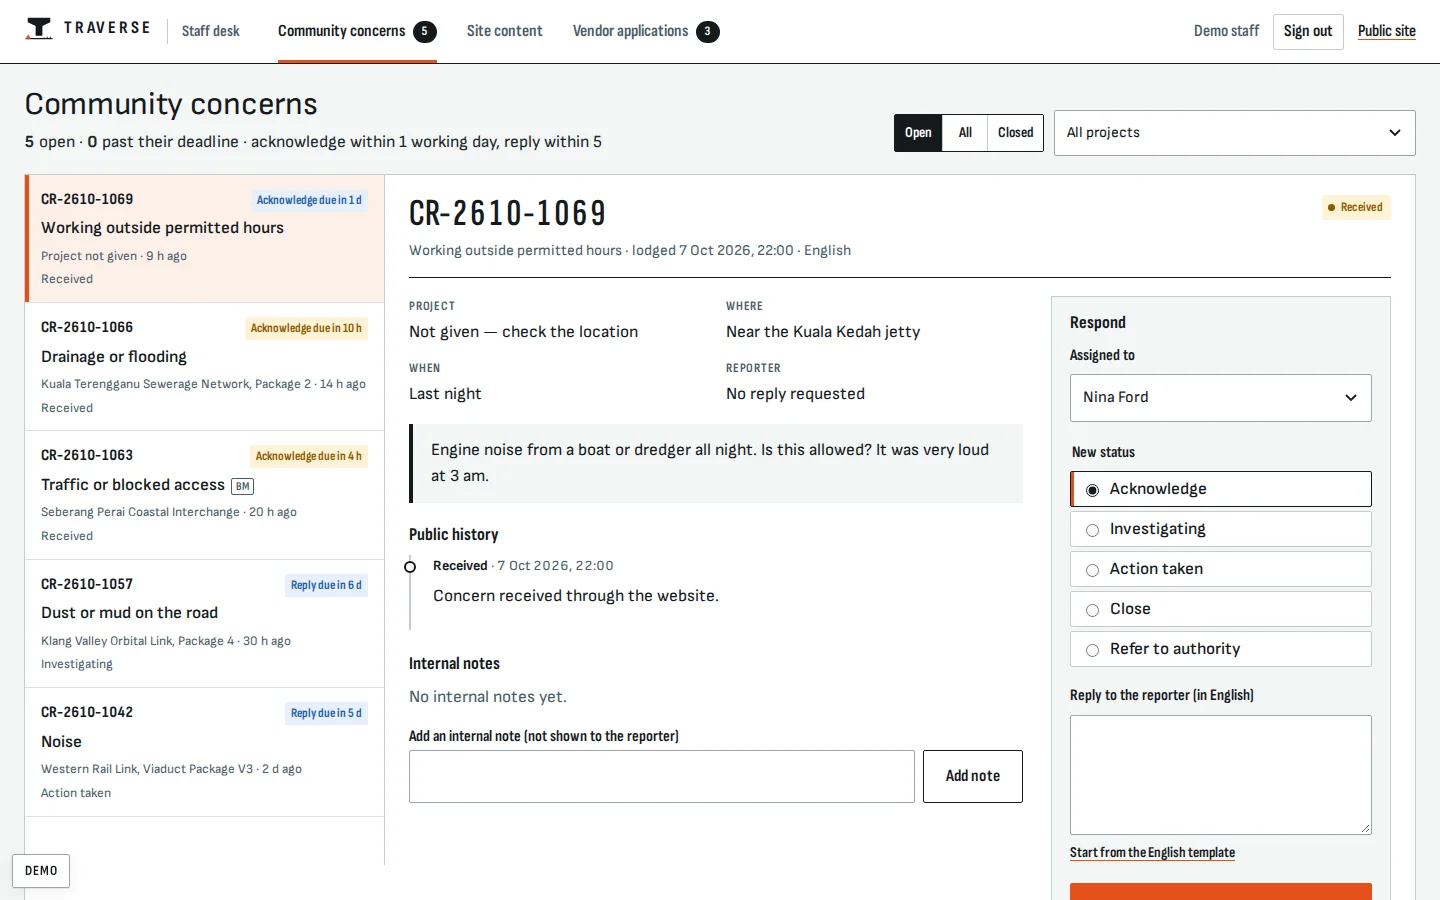Select the CR-2610-1042 Noise concern
Screen dimensions: 1440x900
[x=205, y=752]
